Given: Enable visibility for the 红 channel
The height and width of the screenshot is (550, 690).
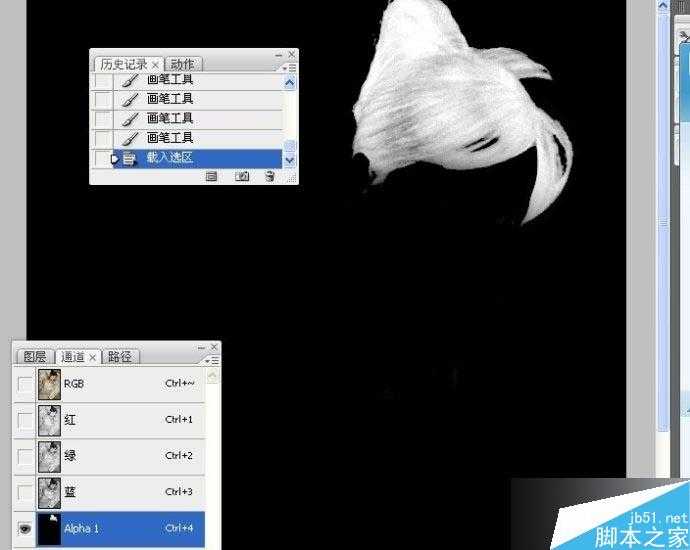Looking at the screenshot, I should coord(25,420).
